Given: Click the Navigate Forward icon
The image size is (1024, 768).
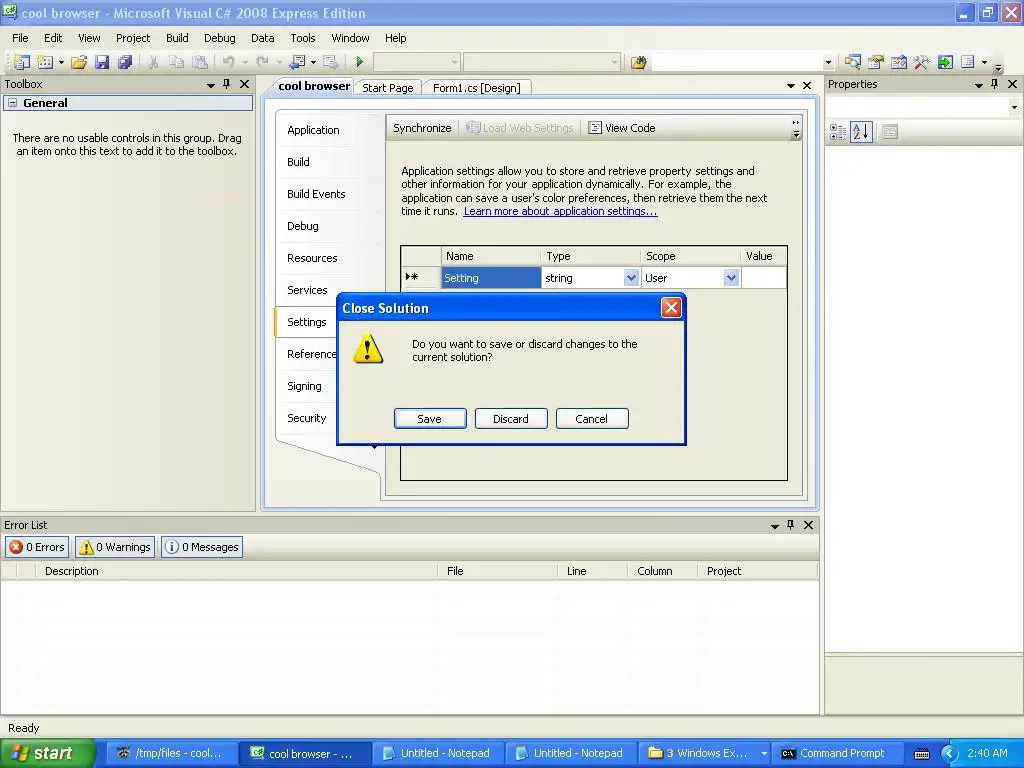Looking at the screenshot, I should 330,62.
